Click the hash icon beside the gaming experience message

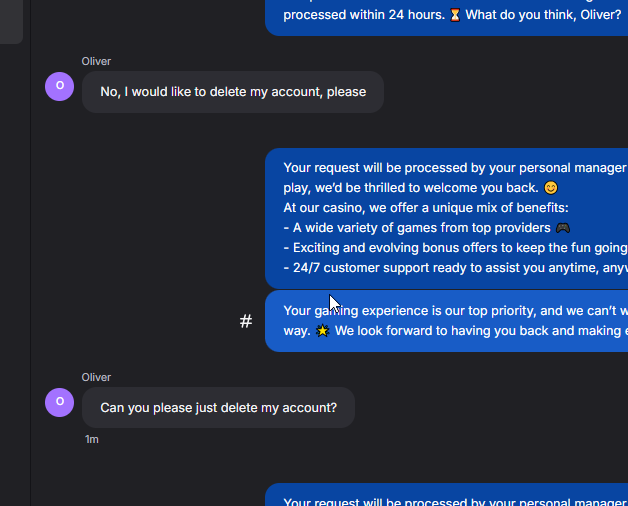246,321
